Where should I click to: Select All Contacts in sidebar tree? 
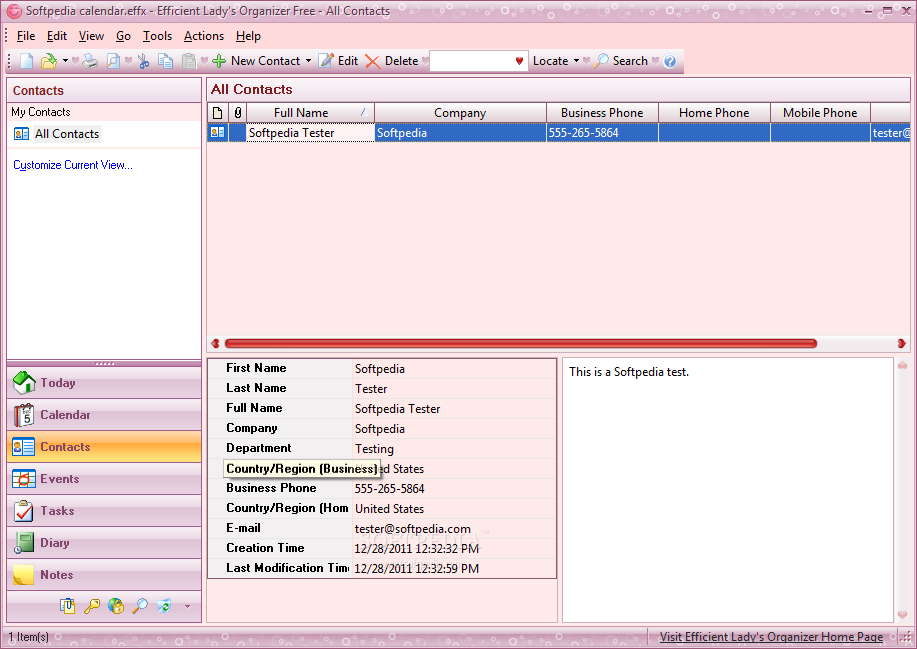tap(67, 134)
